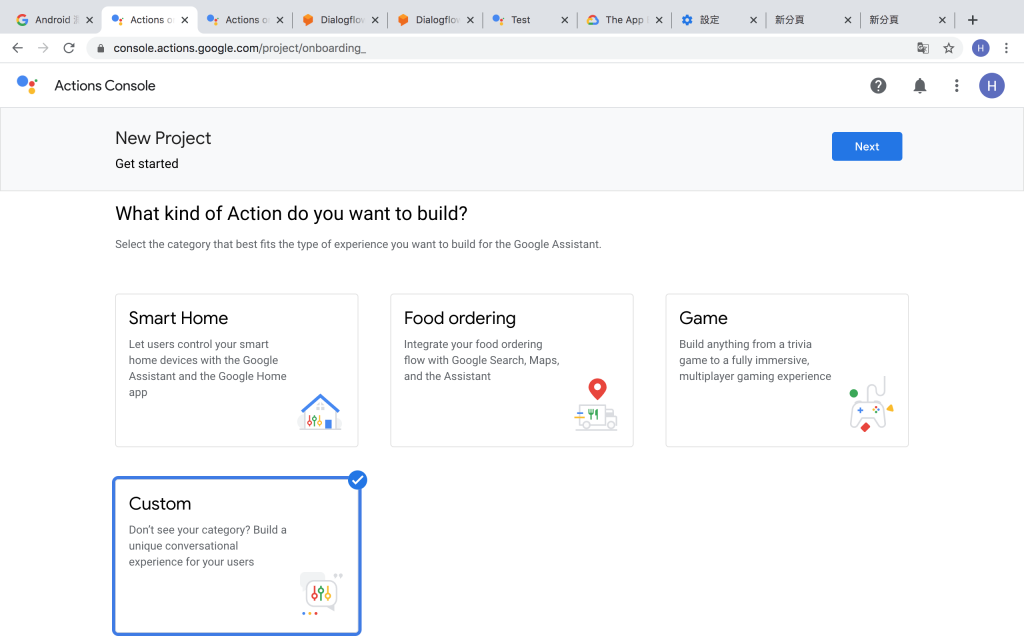The height and width of the screenshot is (640, 1024).
Task: Click Food ordering description text
Action: pyautogui.click(x=481, y=360)
